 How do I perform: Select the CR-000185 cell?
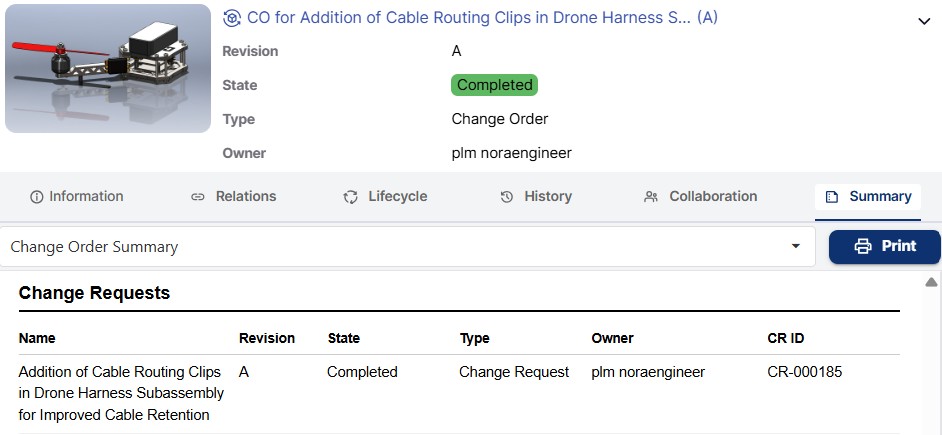point(804,372)
